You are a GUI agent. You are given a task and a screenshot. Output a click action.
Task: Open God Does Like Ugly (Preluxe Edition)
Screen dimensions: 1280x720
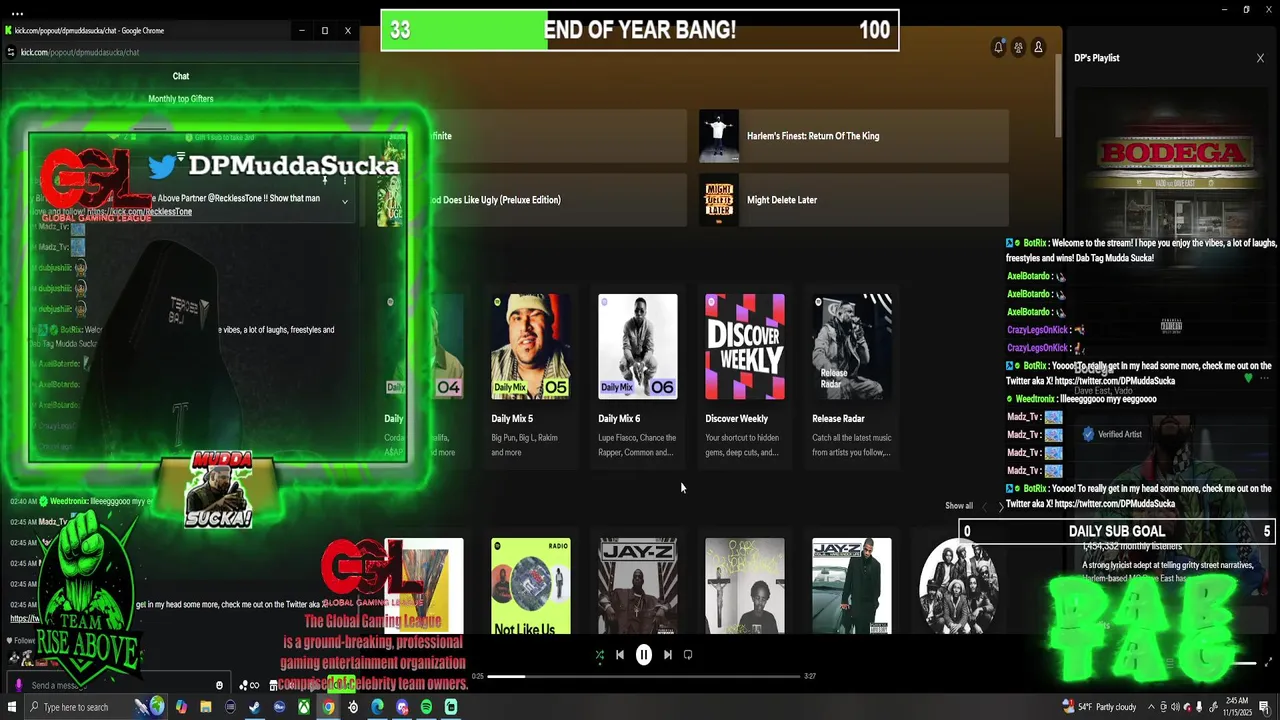(531, 200)
